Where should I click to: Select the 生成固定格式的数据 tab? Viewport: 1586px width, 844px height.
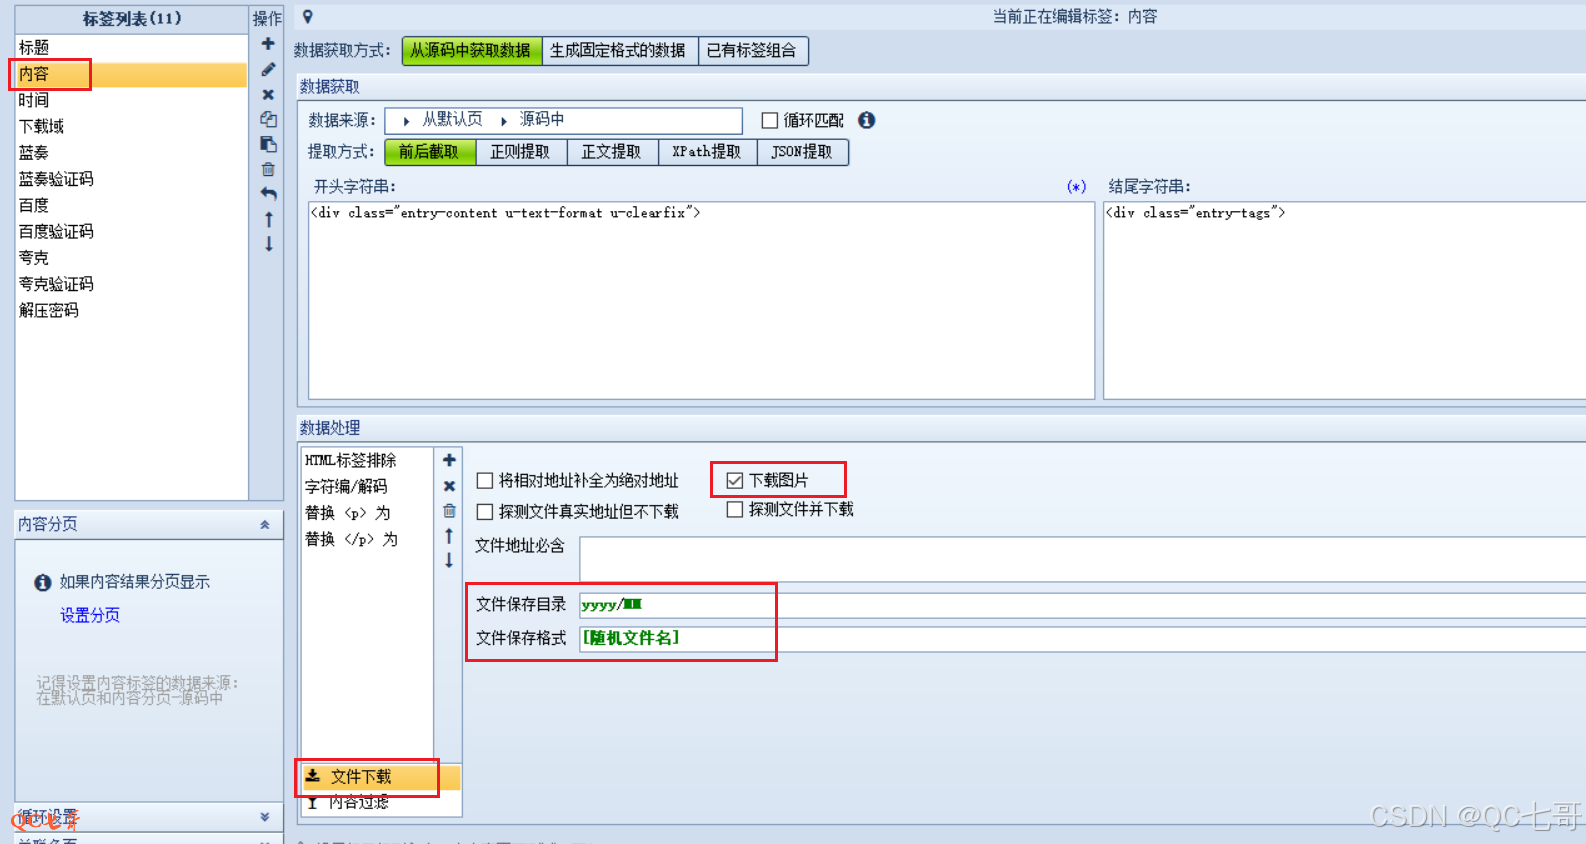[x=618, y=51]
